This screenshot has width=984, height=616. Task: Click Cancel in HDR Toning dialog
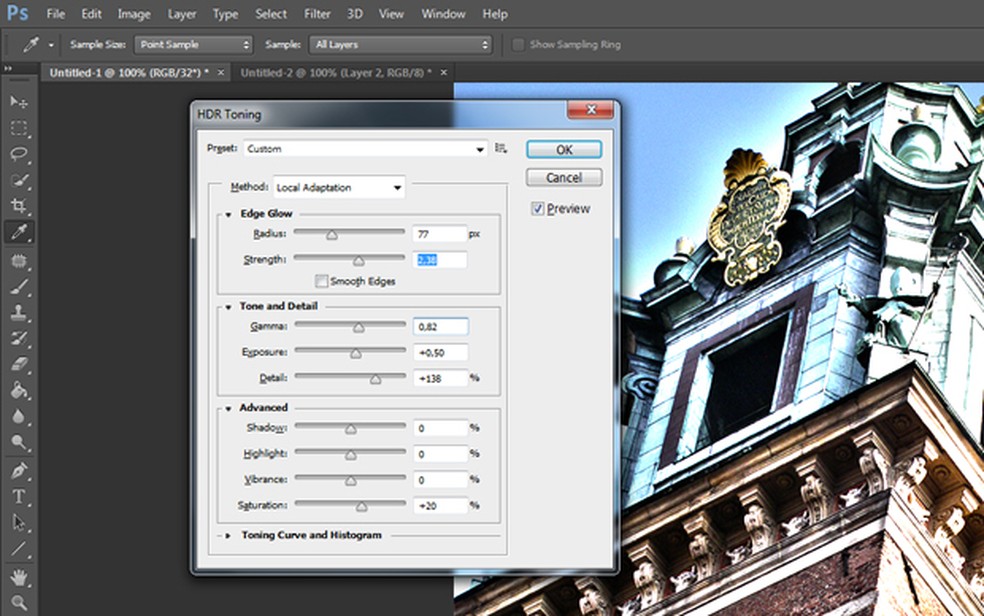564,177
